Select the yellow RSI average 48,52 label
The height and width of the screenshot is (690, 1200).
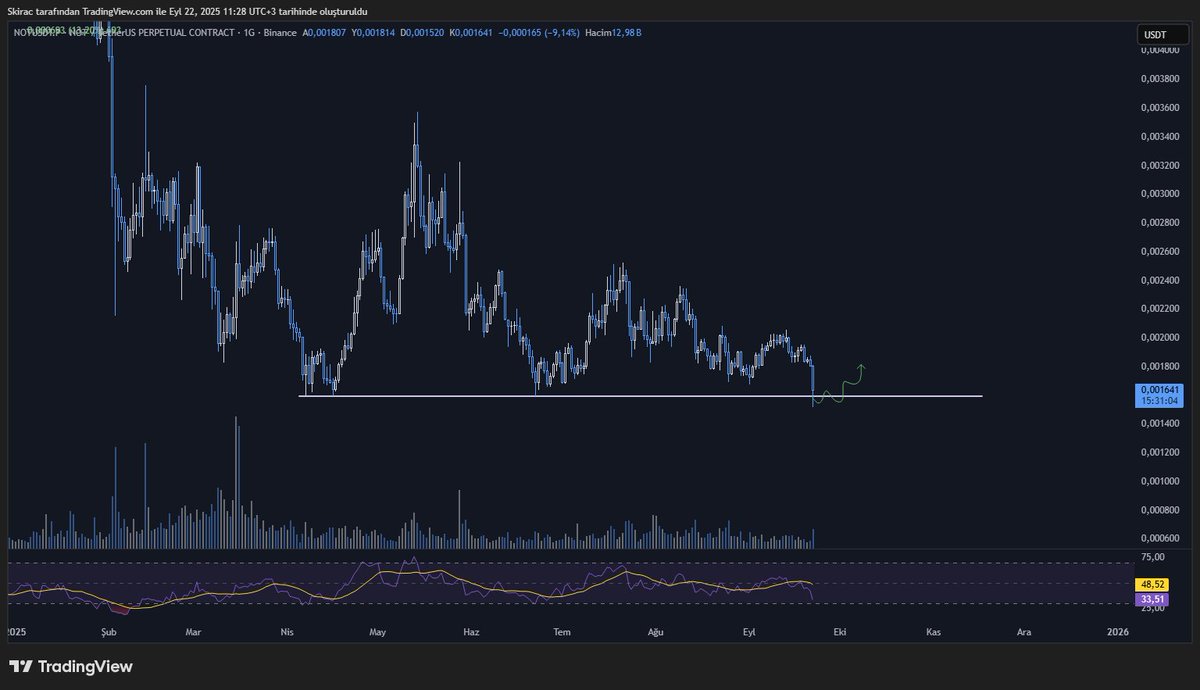1154,584
